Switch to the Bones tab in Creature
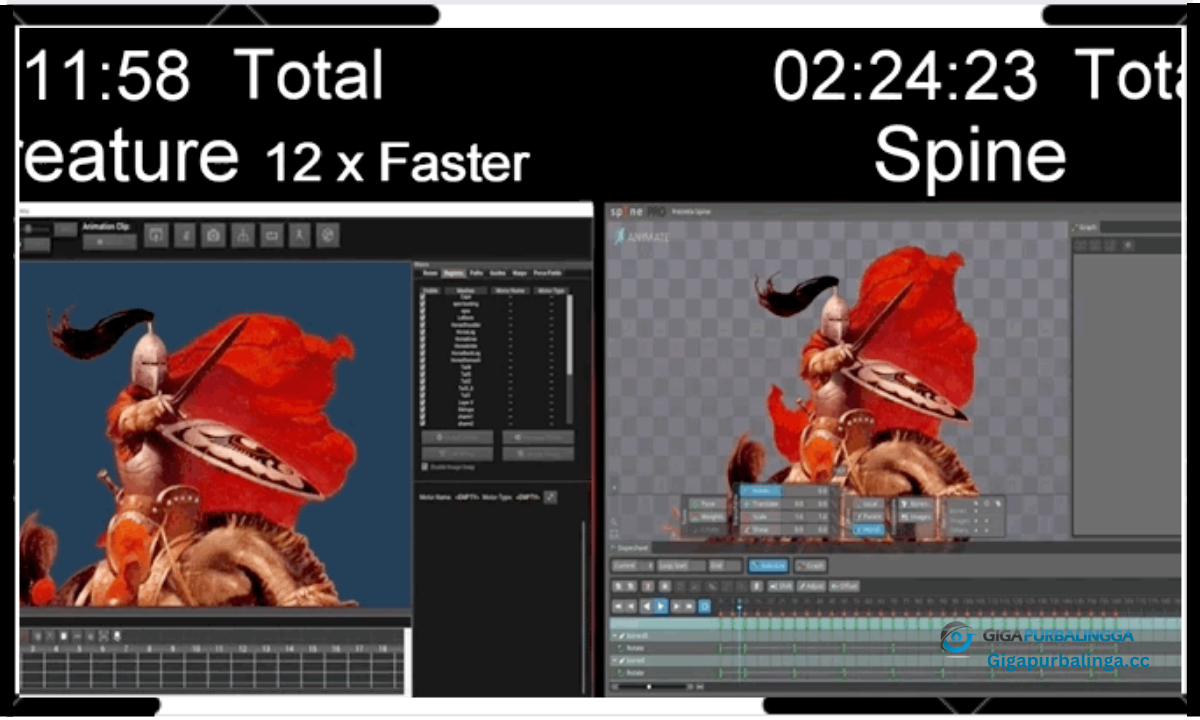Screen dimensions: 1200x720 [x=430, y=273]
